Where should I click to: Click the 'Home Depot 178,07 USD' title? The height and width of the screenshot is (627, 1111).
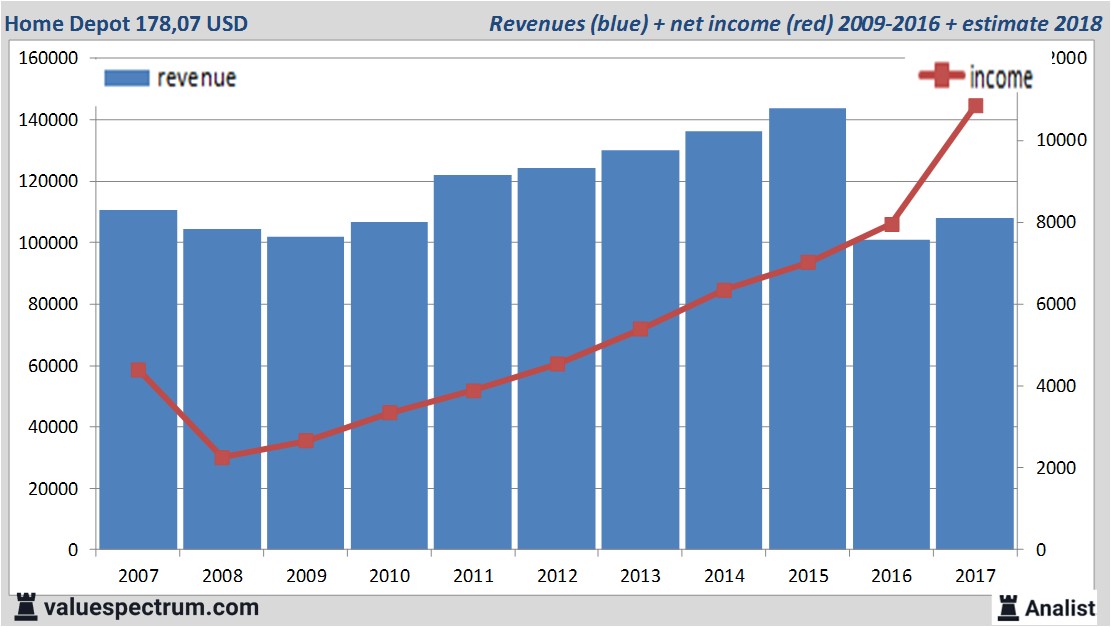point(126,23)
